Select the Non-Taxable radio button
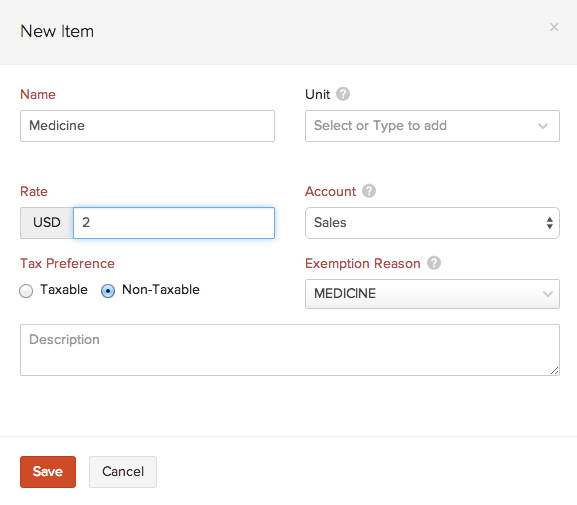The image size is (577, 505). pyautogui.click(x=108, y=291)
